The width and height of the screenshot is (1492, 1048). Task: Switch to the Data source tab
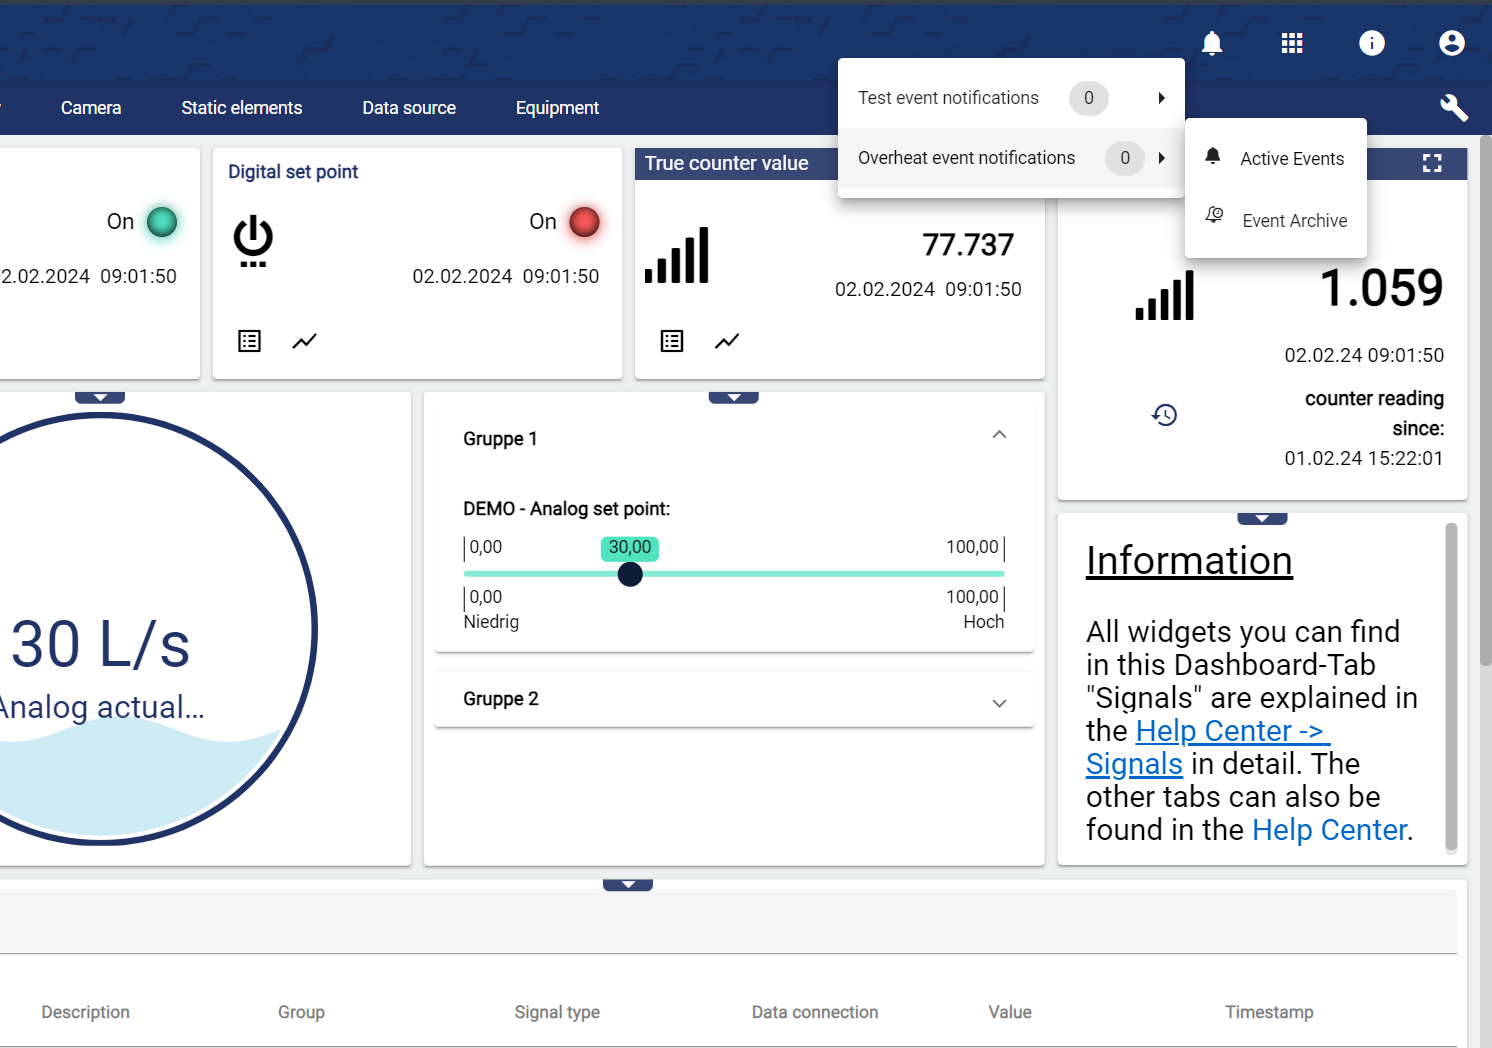[x=409, y=108]
